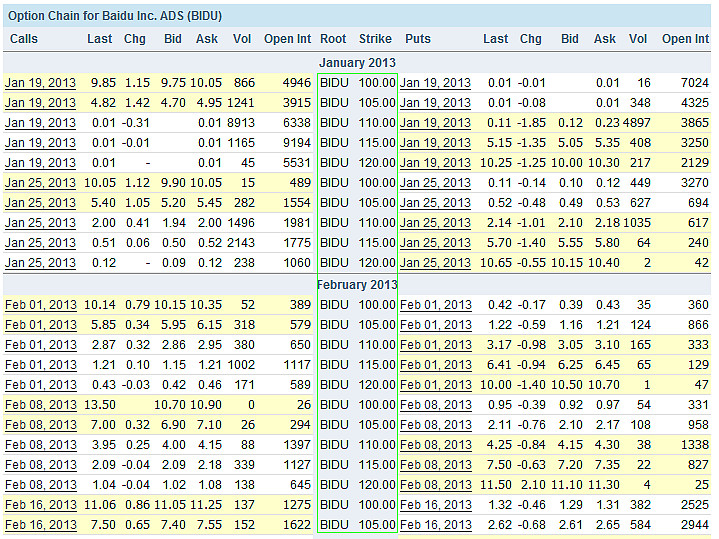Open the Jan 19, 2013 put with open interest 7024

[435, 83]
